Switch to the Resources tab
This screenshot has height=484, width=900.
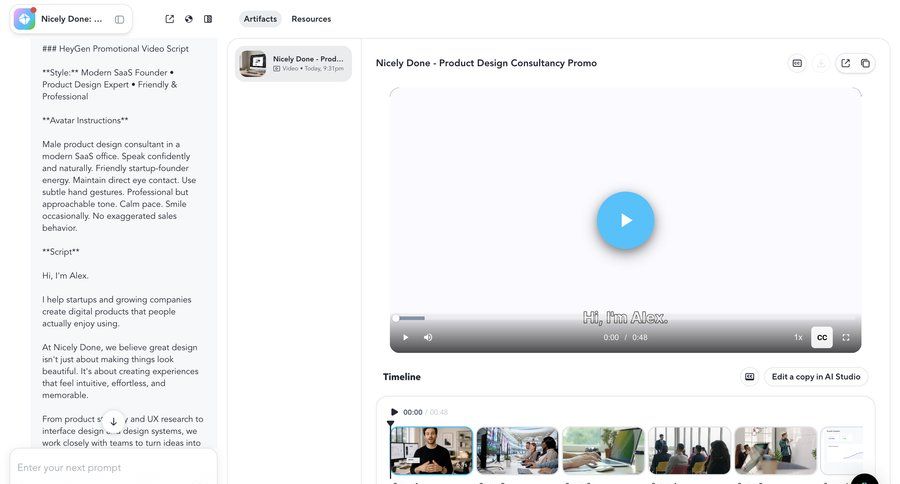coord(311,19)
